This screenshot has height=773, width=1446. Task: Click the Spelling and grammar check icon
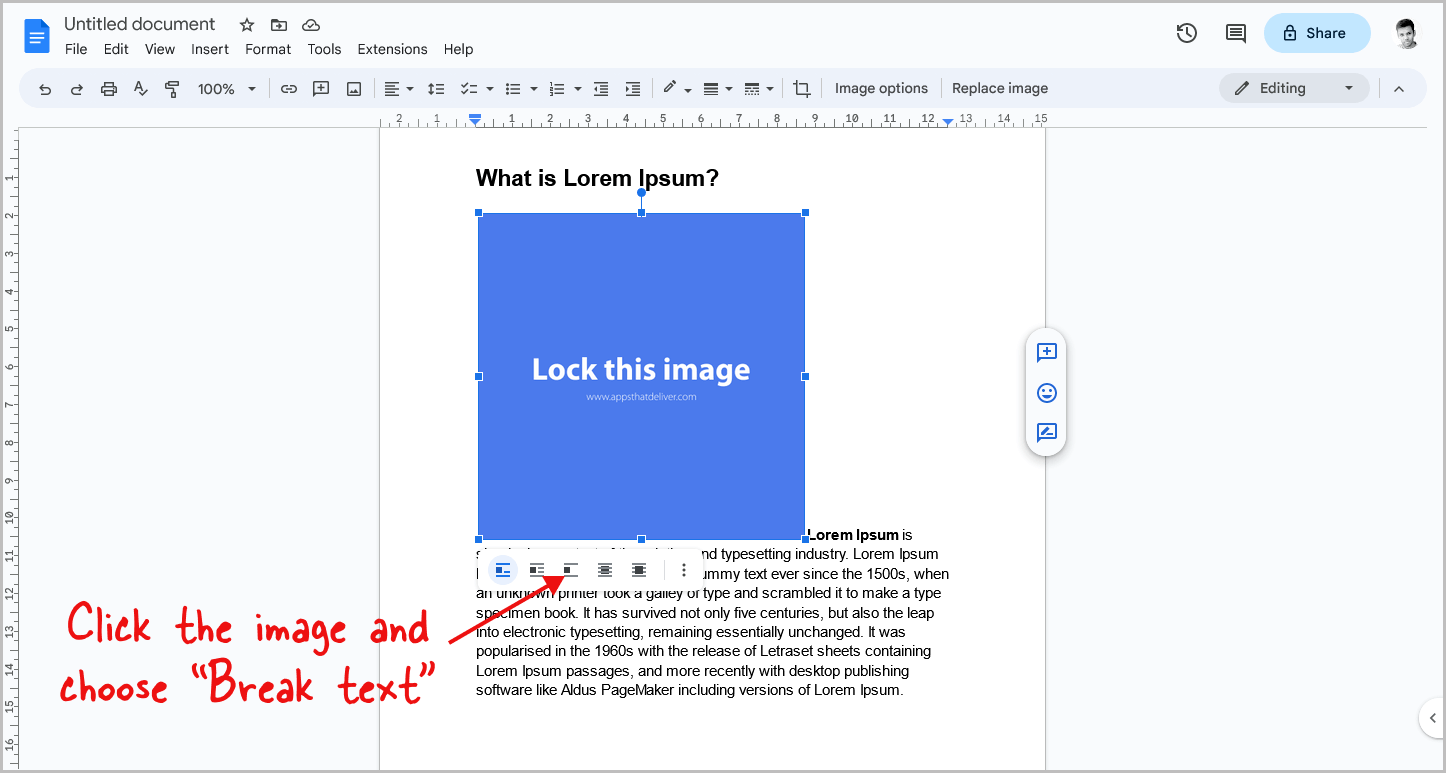140,88
